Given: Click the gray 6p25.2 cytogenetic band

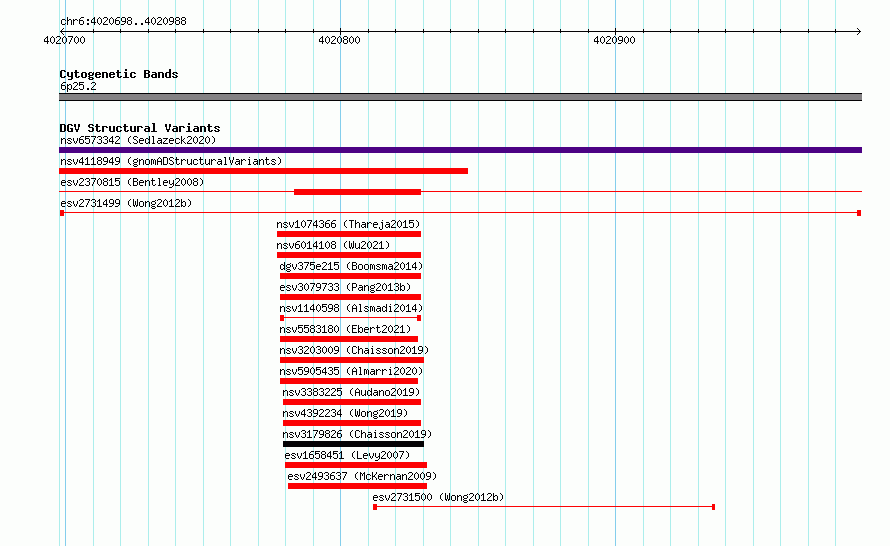Looking at the screenshot, I should click(x=460, y=97).
